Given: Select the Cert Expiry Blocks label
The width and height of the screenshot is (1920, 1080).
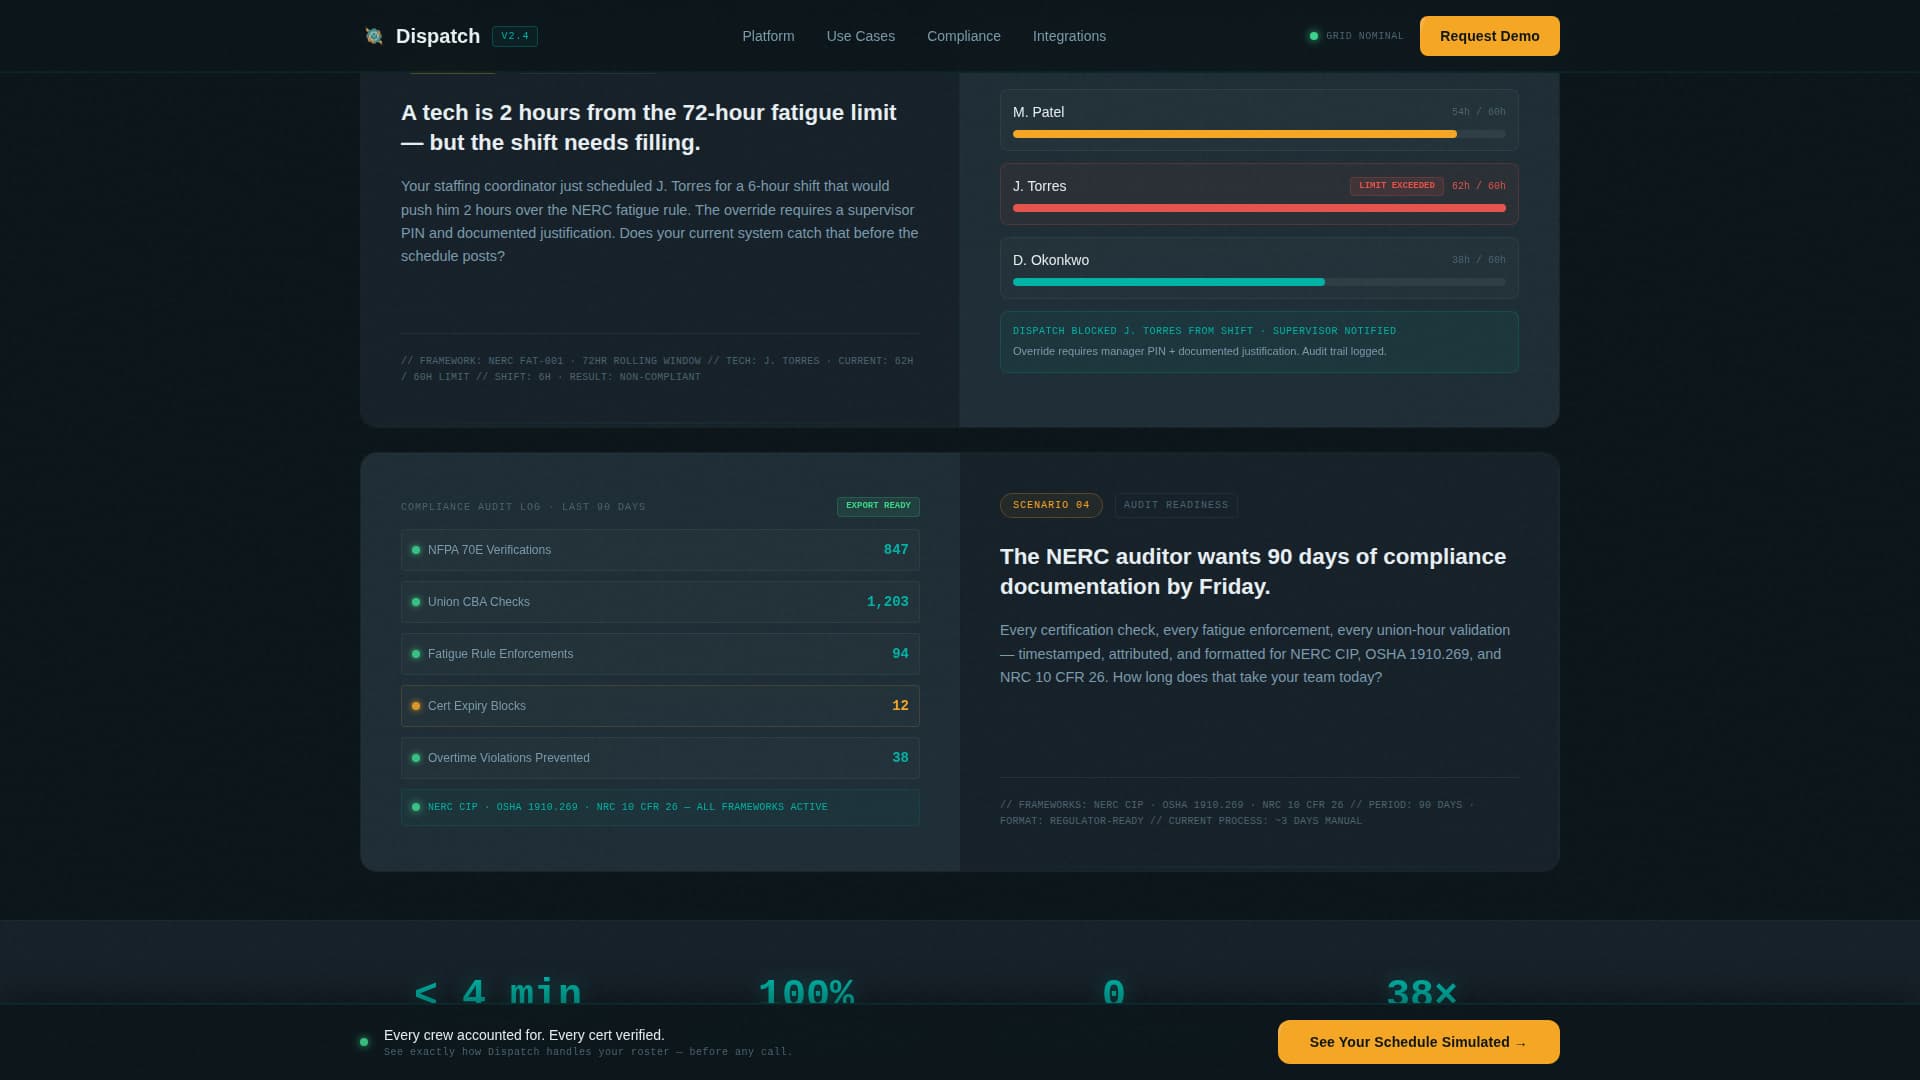Looking at the screenshot, I should coord(477,706).
